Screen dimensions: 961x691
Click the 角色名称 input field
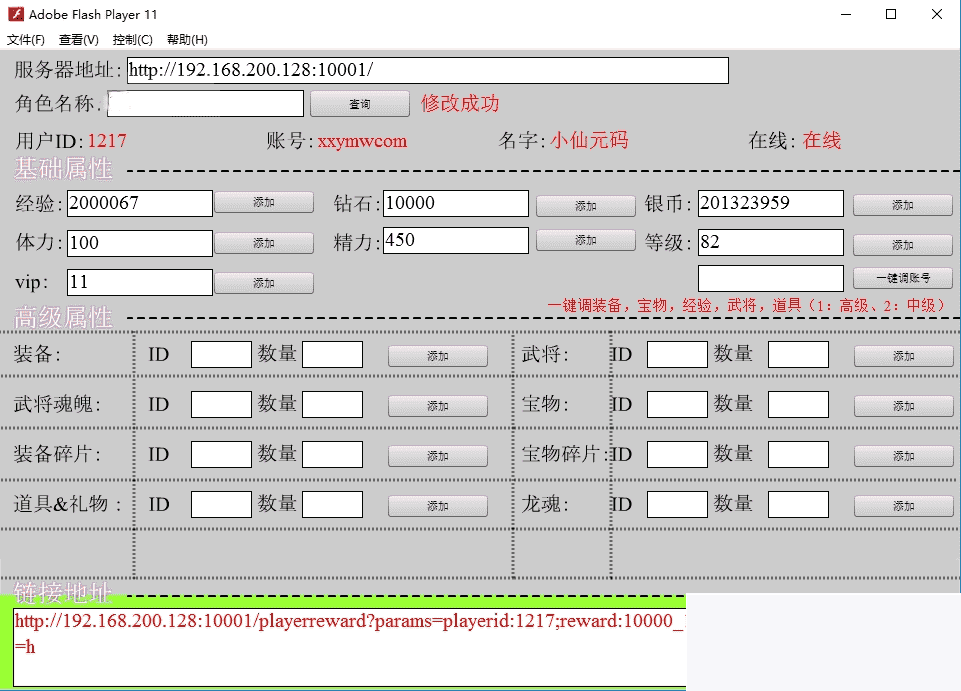(205, 104)
